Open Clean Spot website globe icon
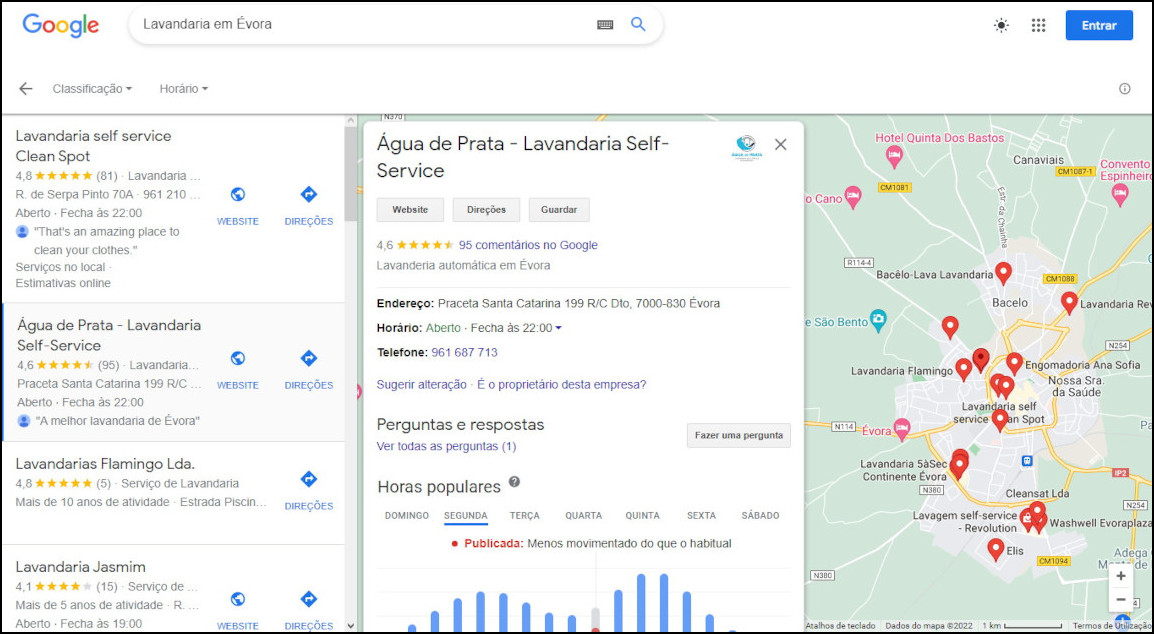This screenshot has height=634, width=1154. [238, 194]
